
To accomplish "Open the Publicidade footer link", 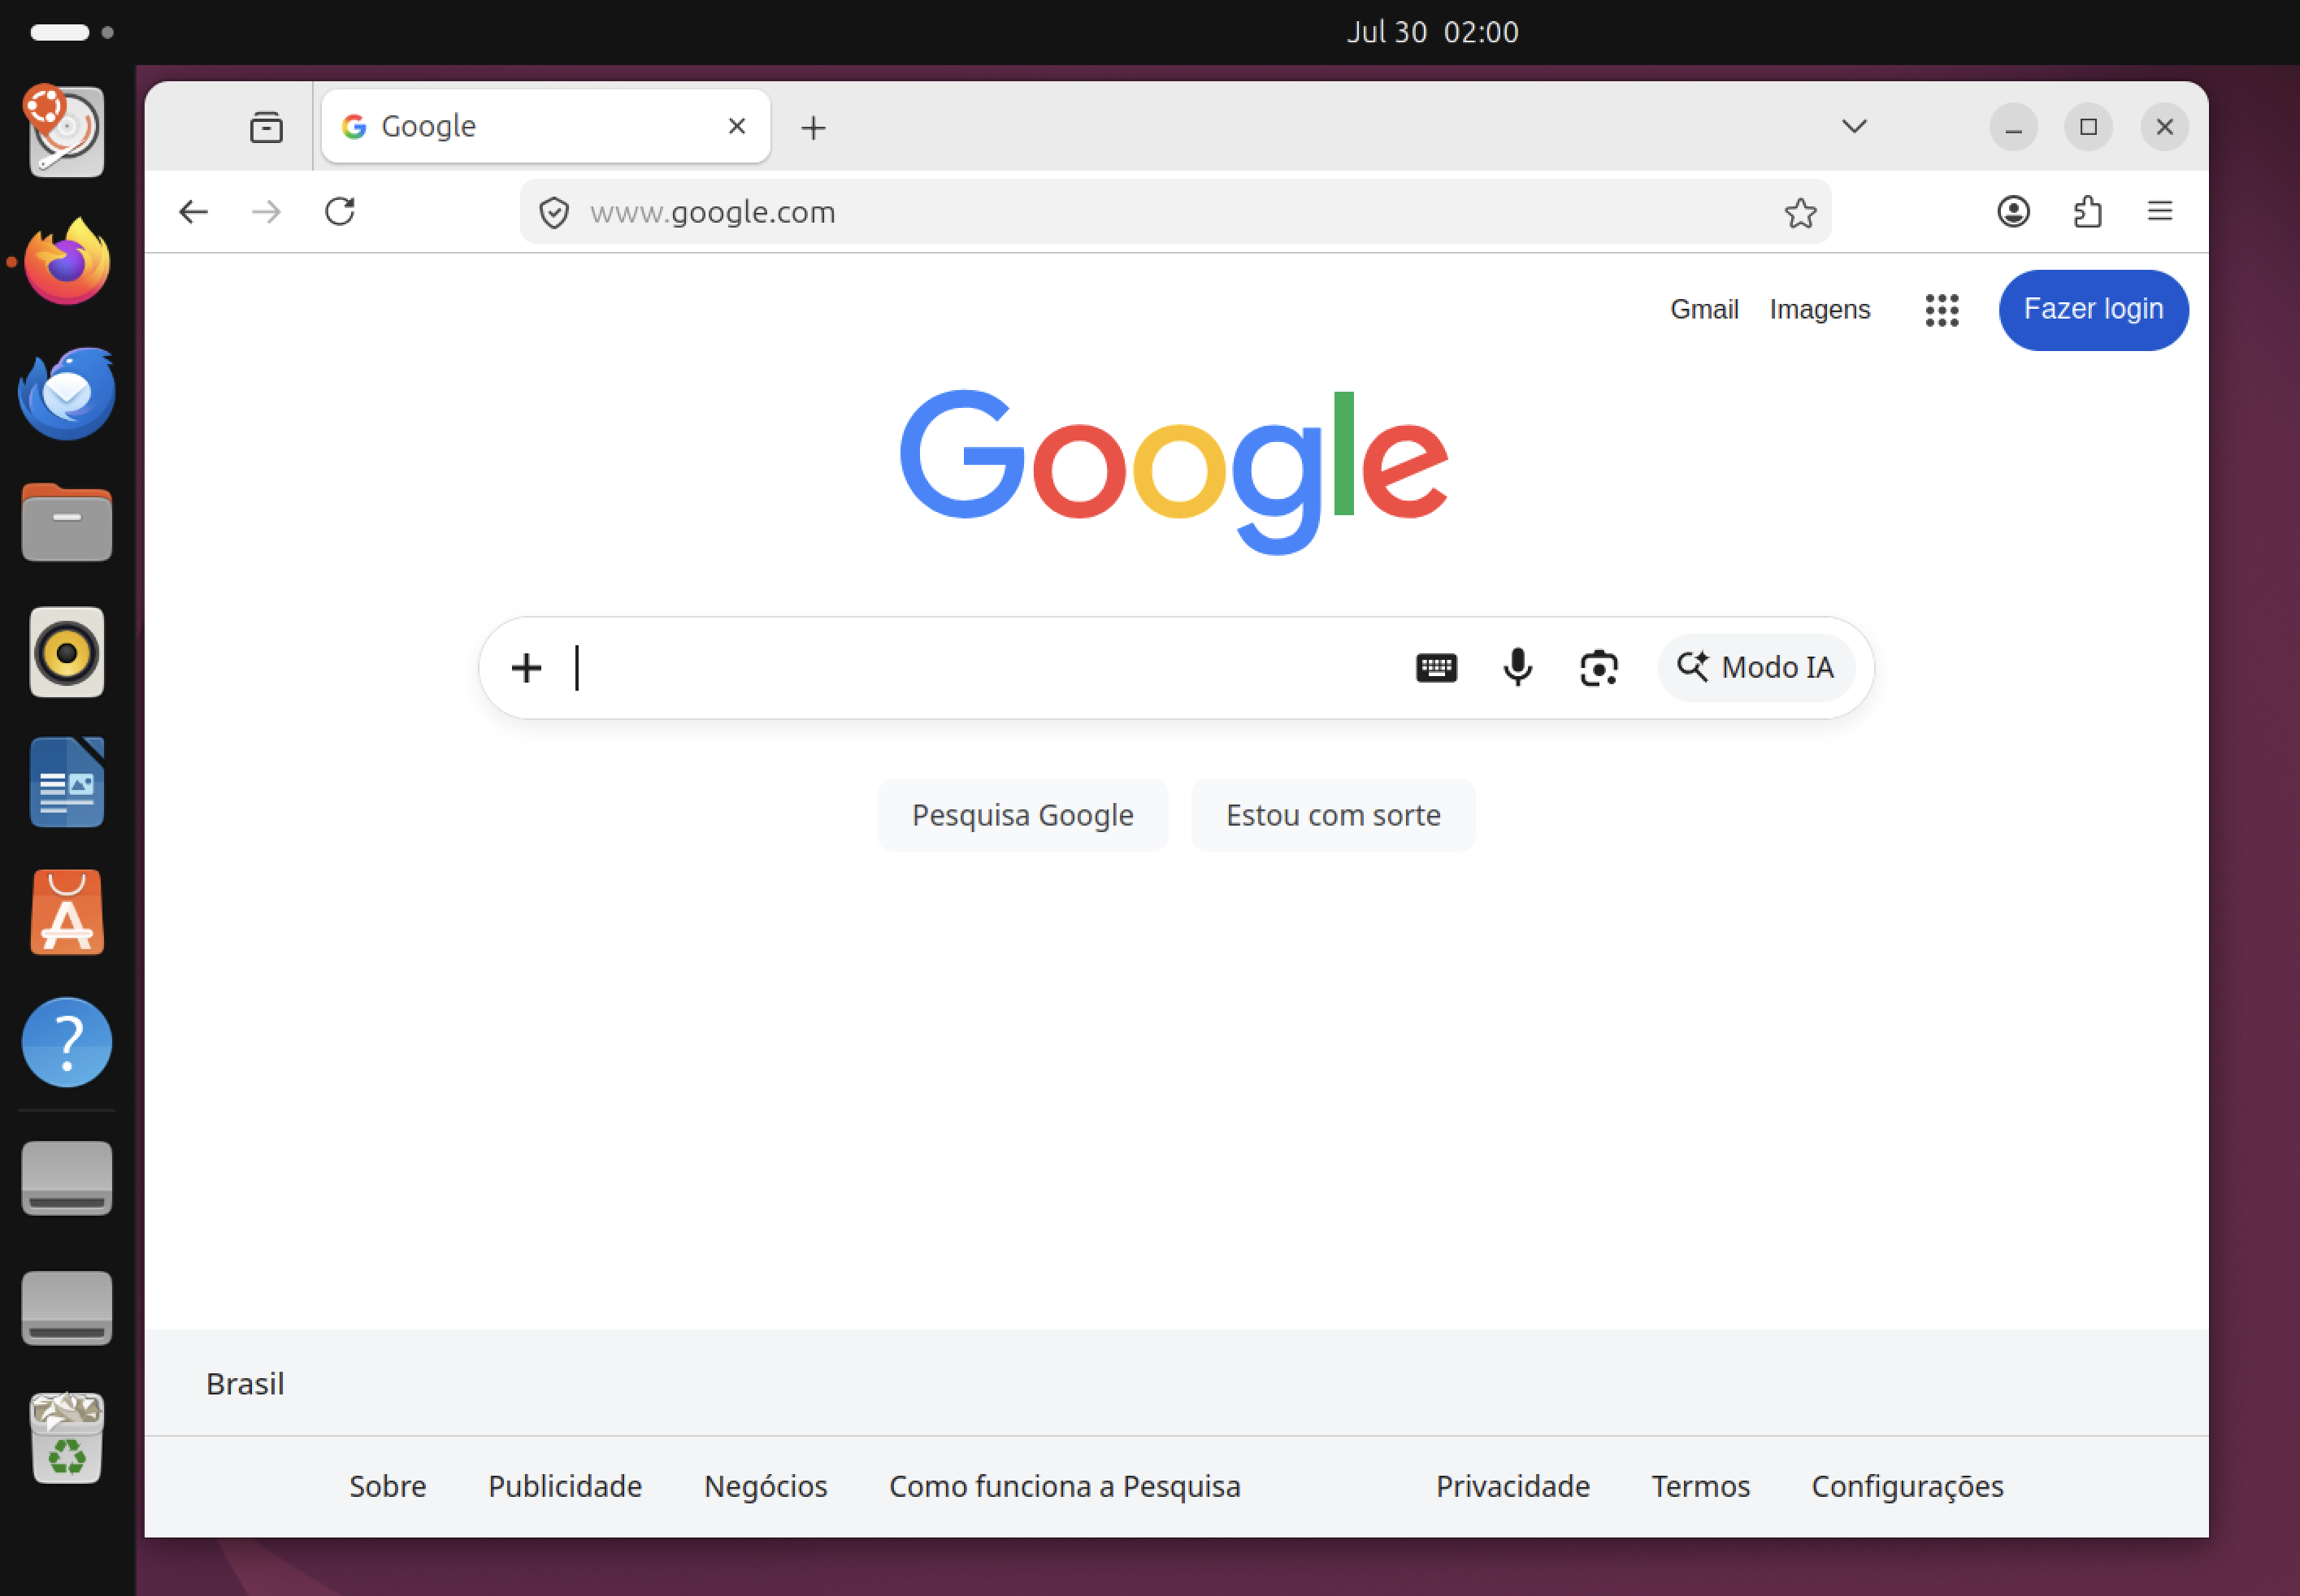I will [565, 1486].
